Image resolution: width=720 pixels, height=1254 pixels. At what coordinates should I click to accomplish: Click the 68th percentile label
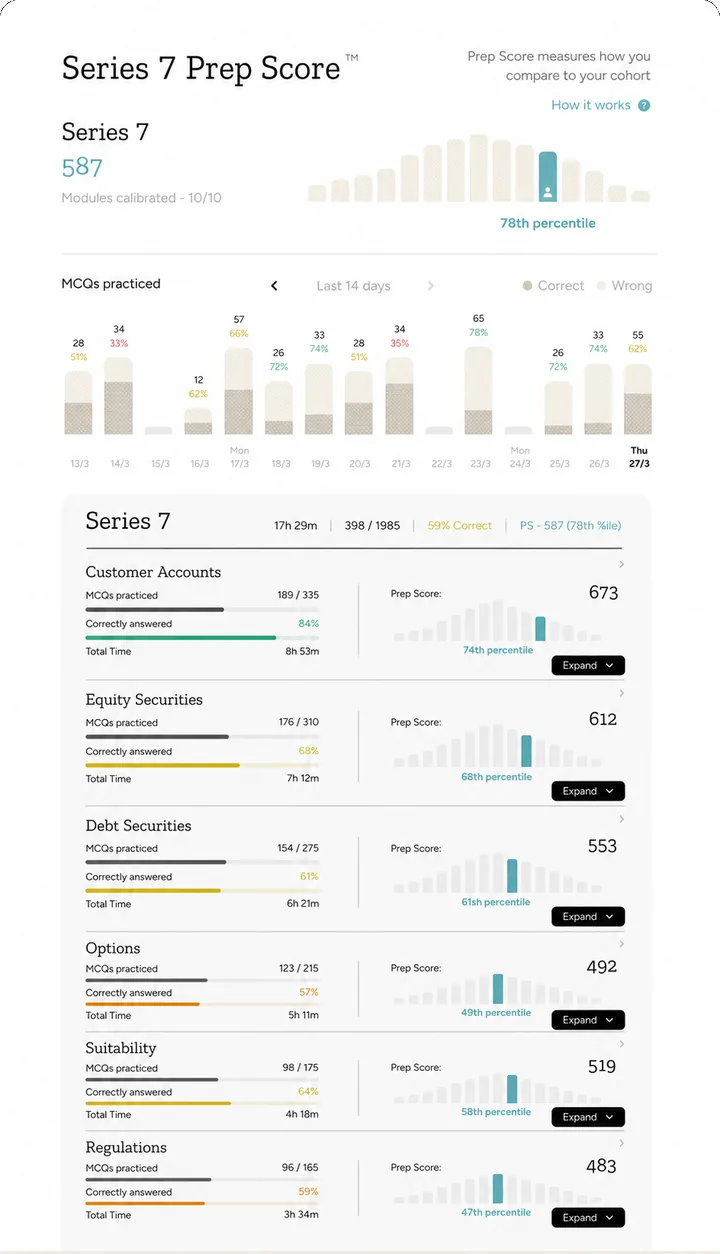[497, 777]
